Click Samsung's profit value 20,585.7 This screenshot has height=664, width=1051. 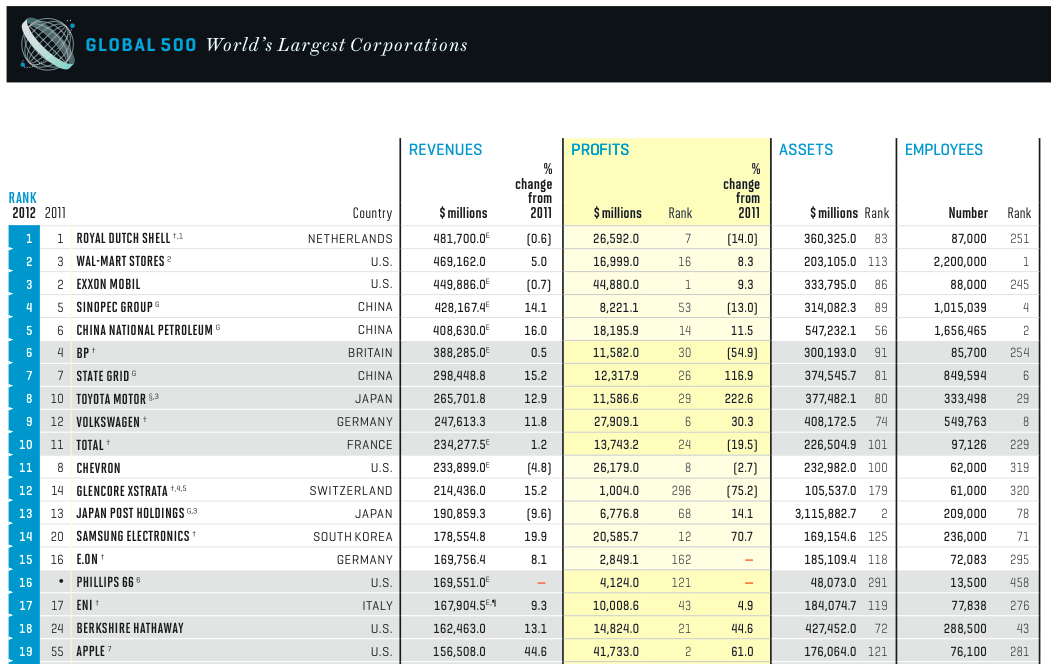pos(616,537)
